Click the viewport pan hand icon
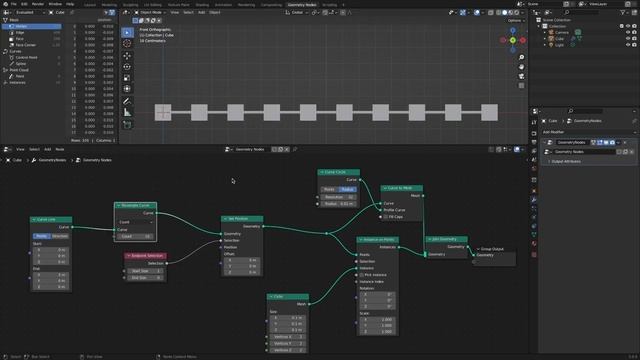640x360 pixels. (521, 67)
